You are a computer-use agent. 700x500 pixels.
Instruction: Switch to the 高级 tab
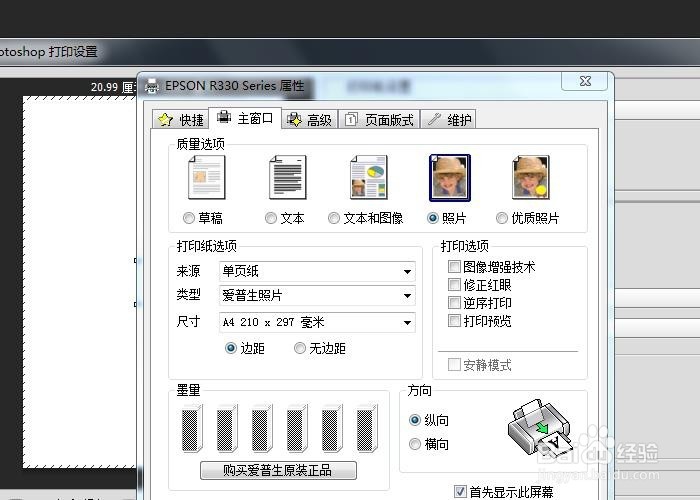[310, 120]
